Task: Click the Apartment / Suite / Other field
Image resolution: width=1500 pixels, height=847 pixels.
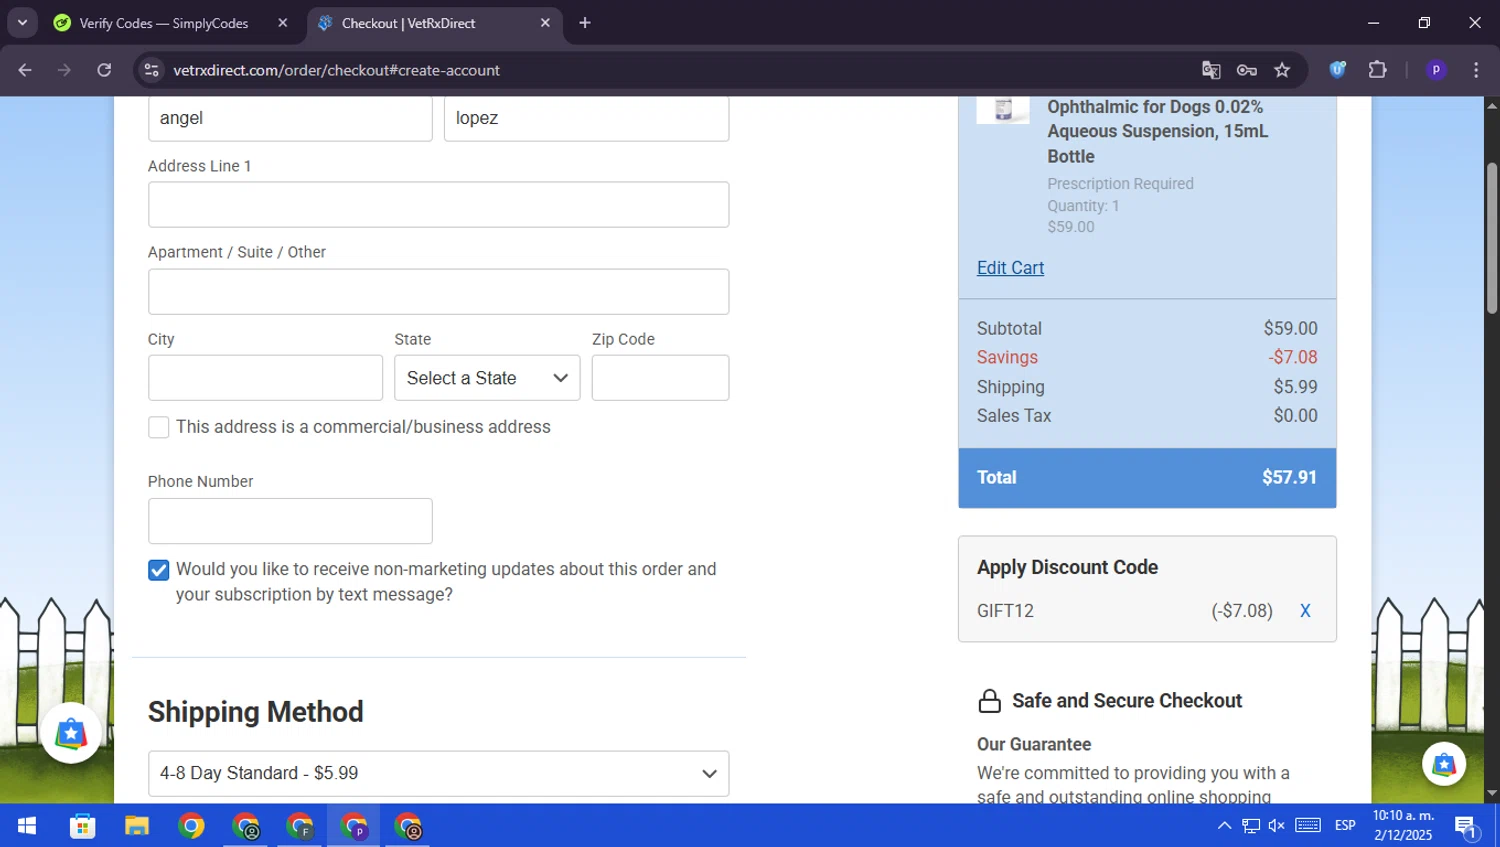Action: 438,291
